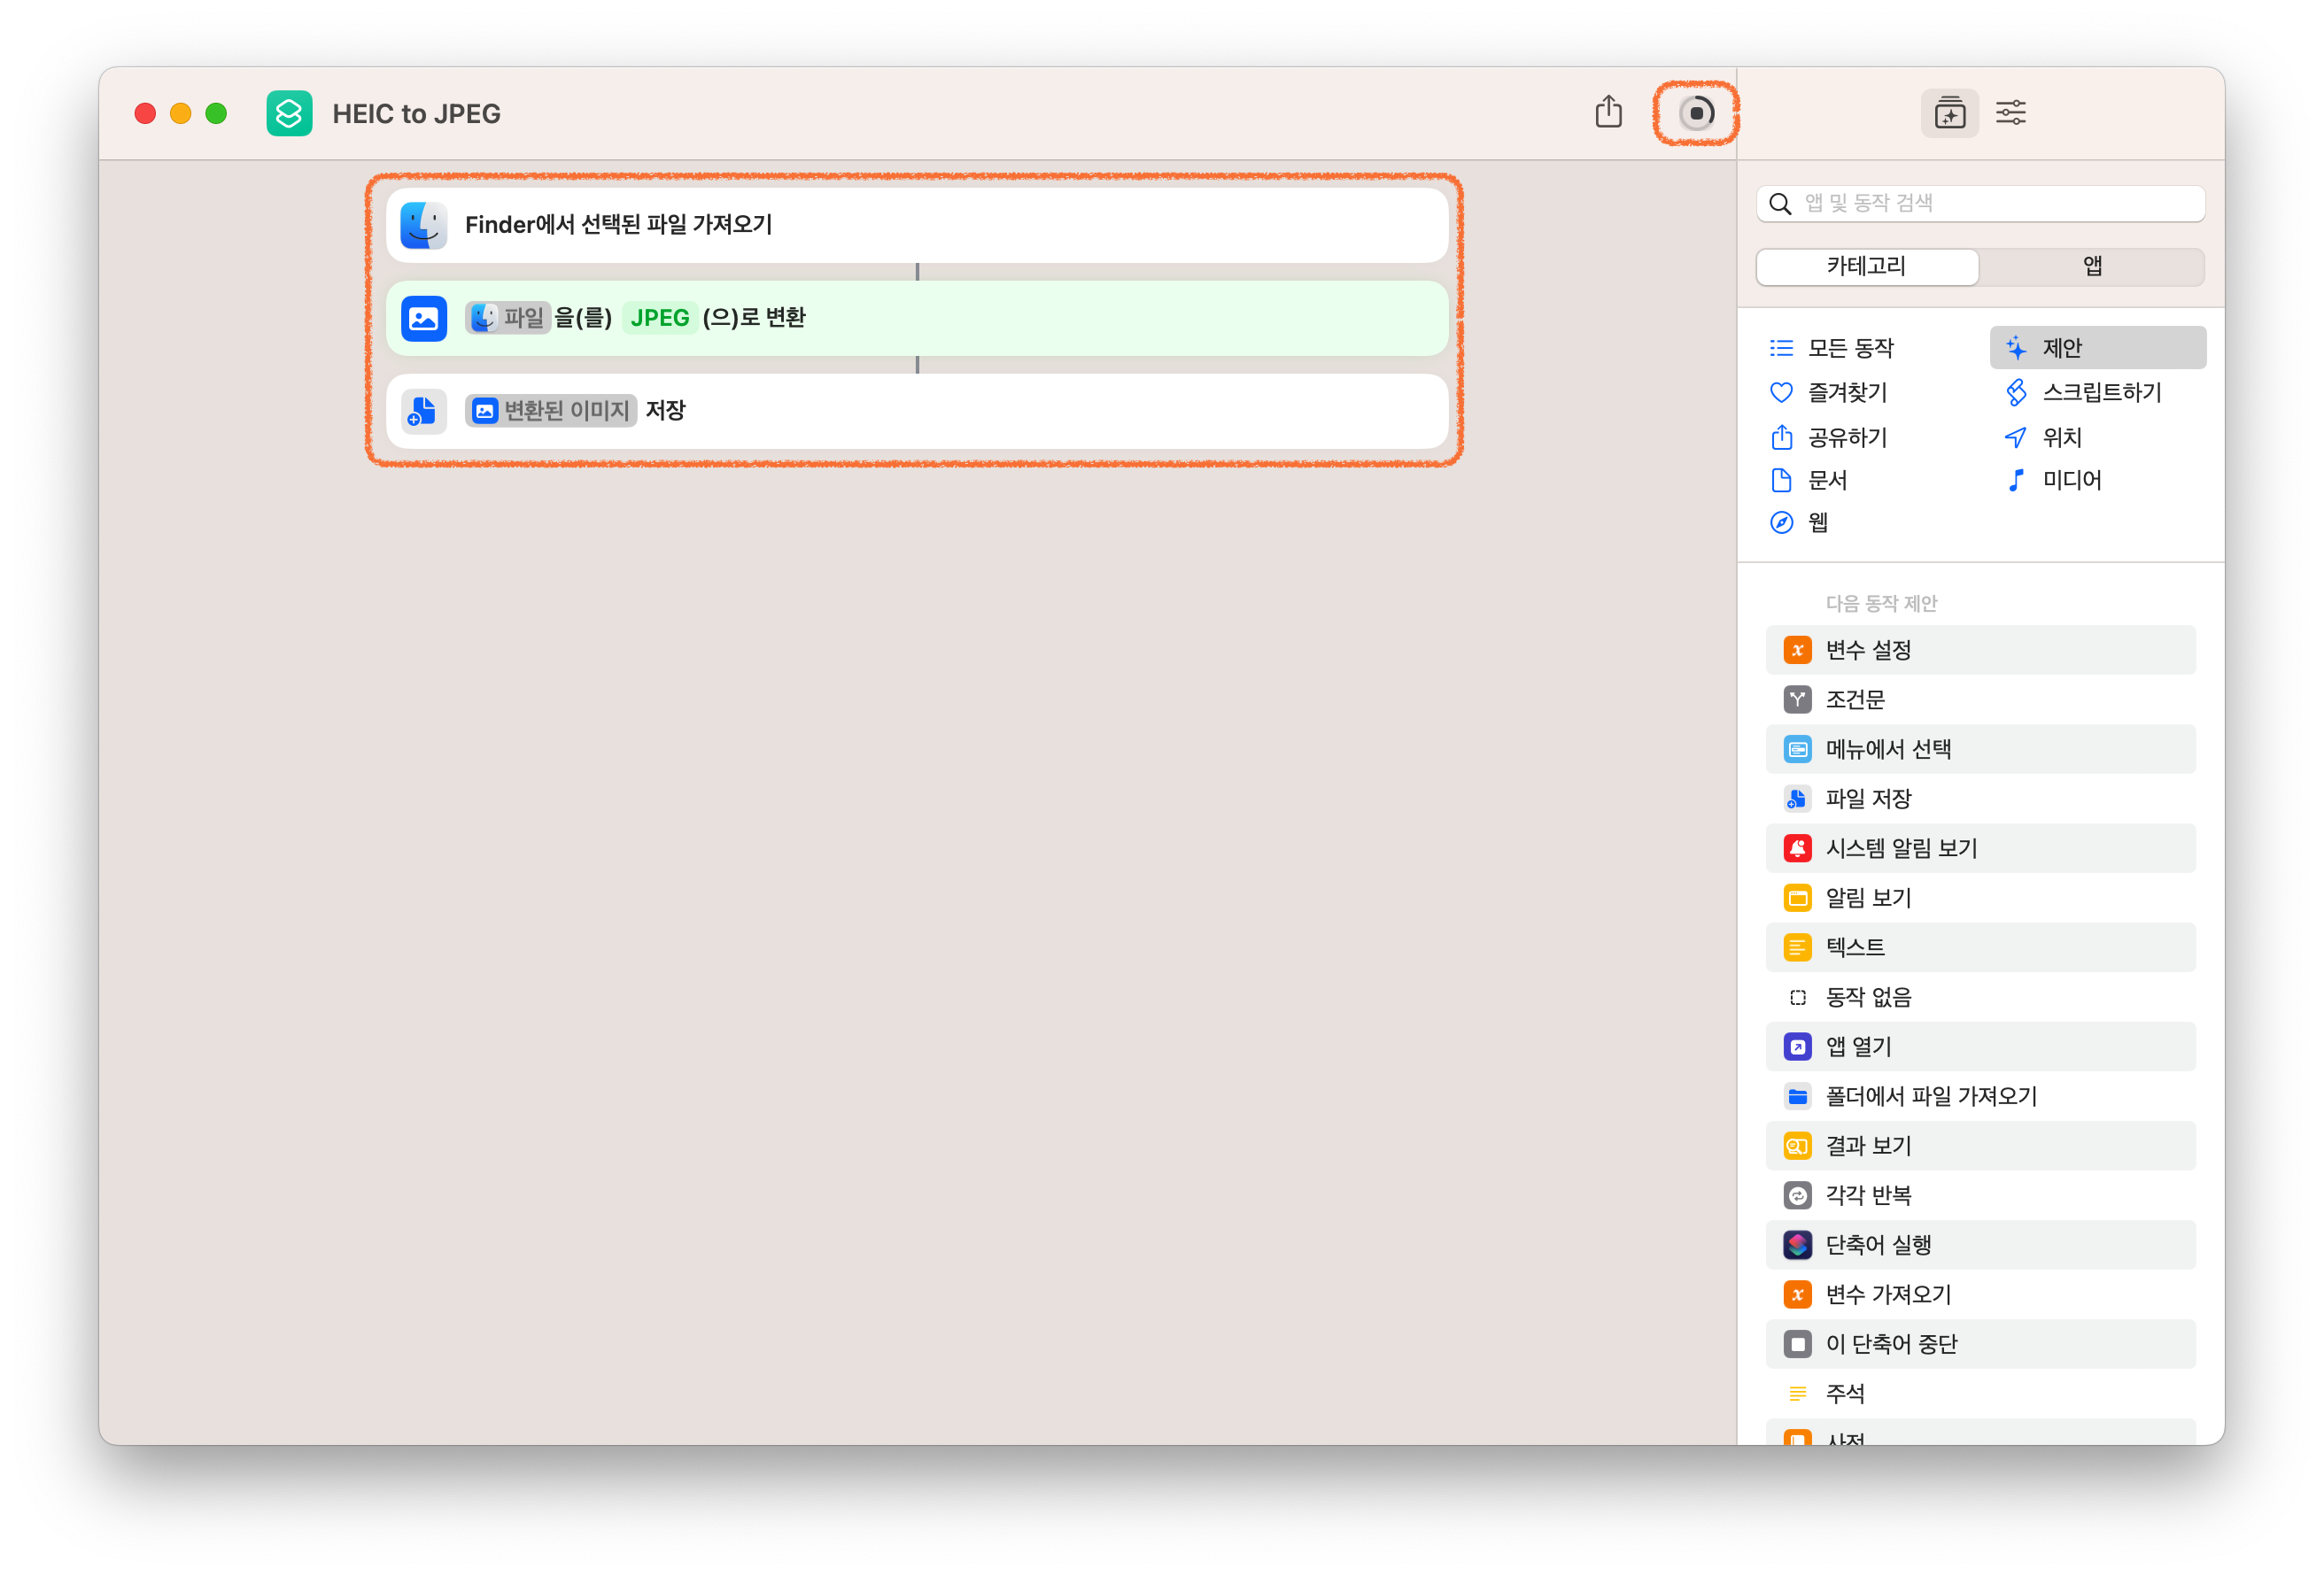
Task: Open shortcut details settings sliders icon
Action: click(x=2010, y=113)
